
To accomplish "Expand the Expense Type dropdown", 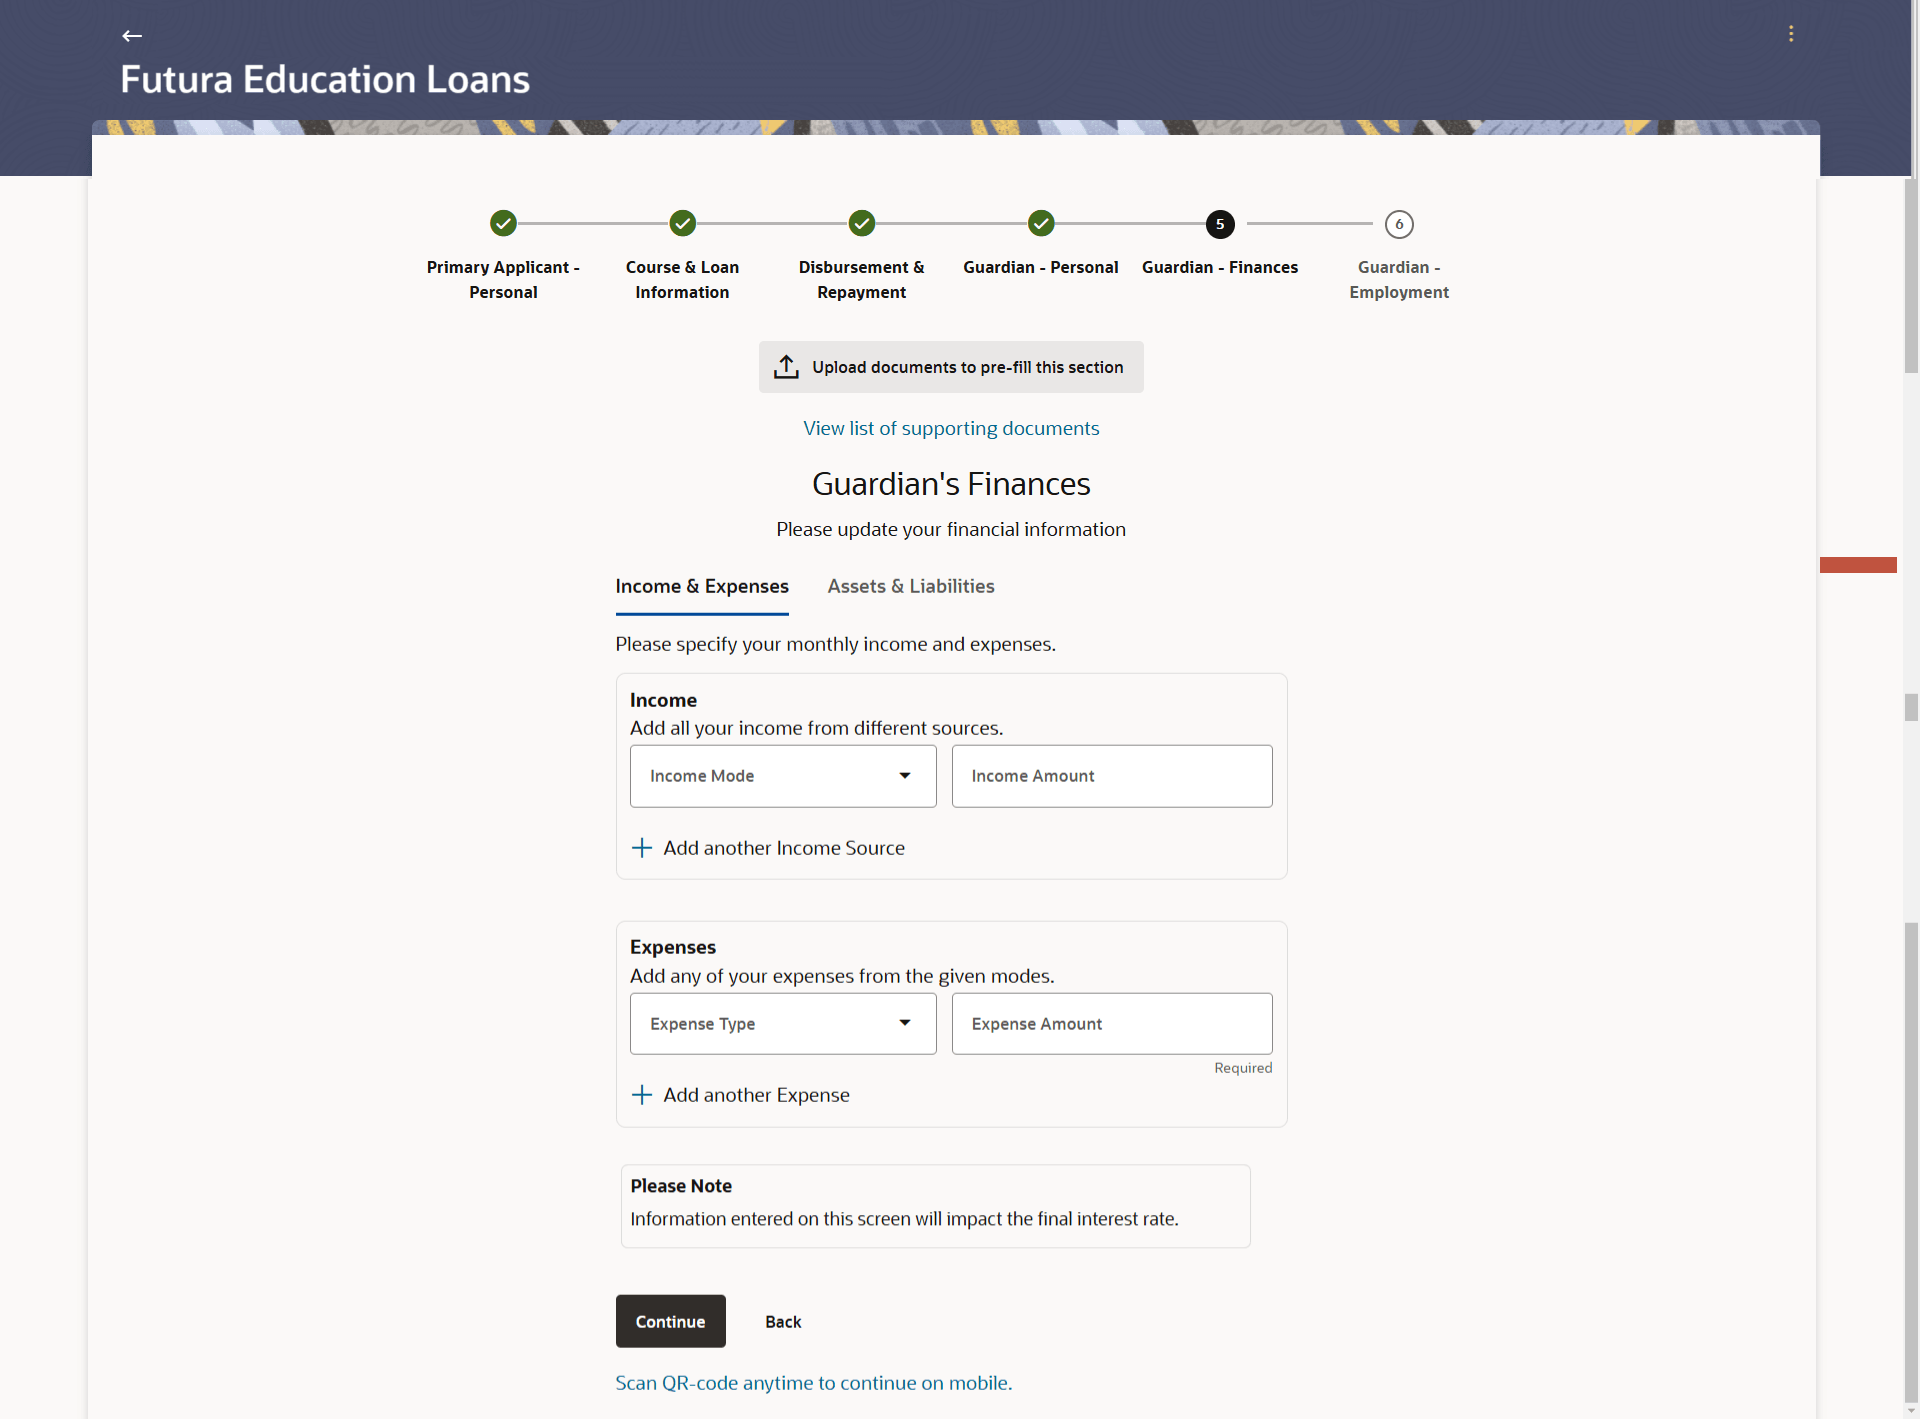I will (783, 1023).
